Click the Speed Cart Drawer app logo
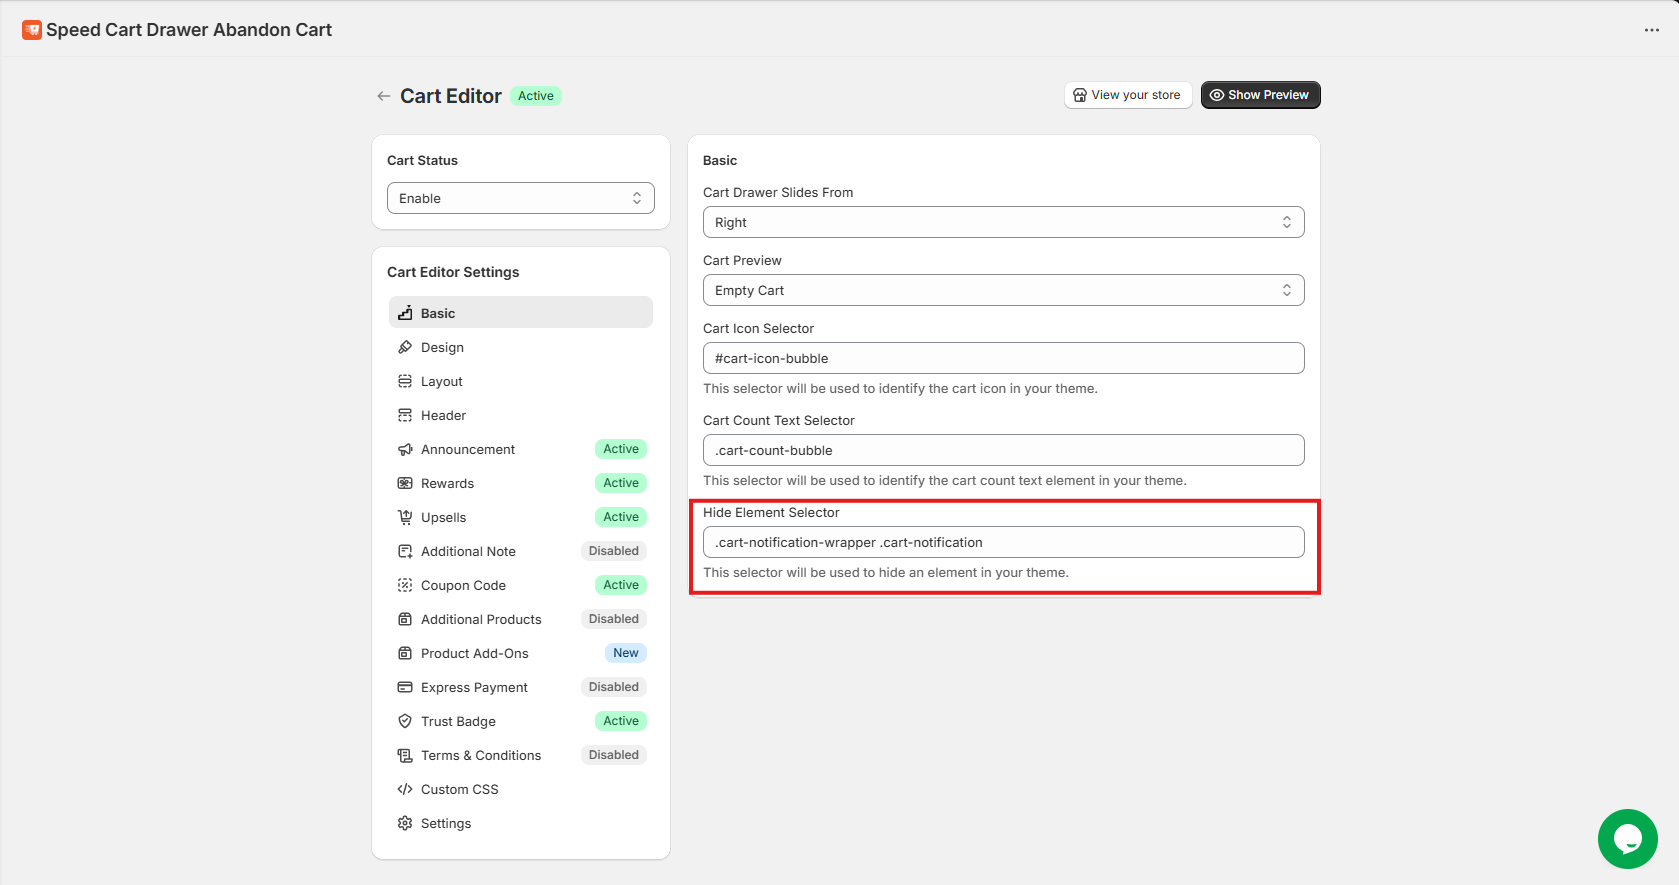1679x885 pixels. click(32, 30)
